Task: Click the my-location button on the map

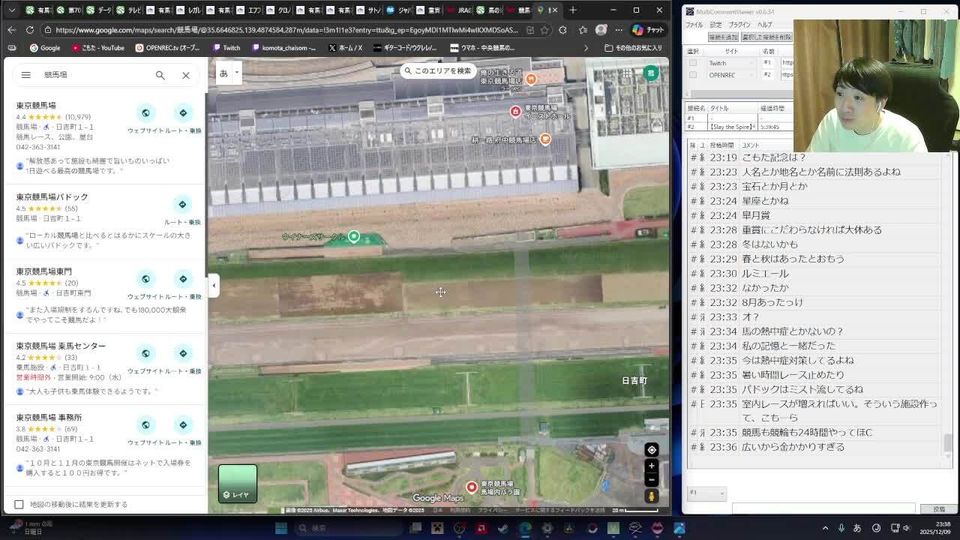Action: point(651,450)
